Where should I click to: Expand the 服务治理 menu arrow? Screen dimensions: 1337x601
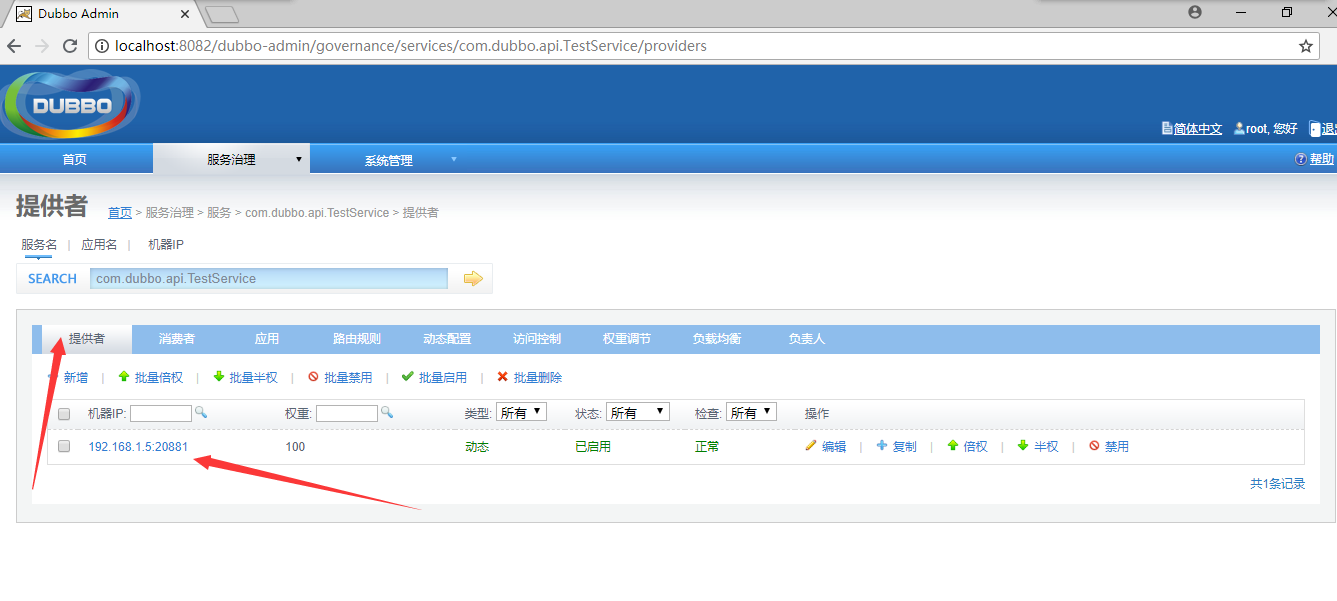(x=299, y=159)
